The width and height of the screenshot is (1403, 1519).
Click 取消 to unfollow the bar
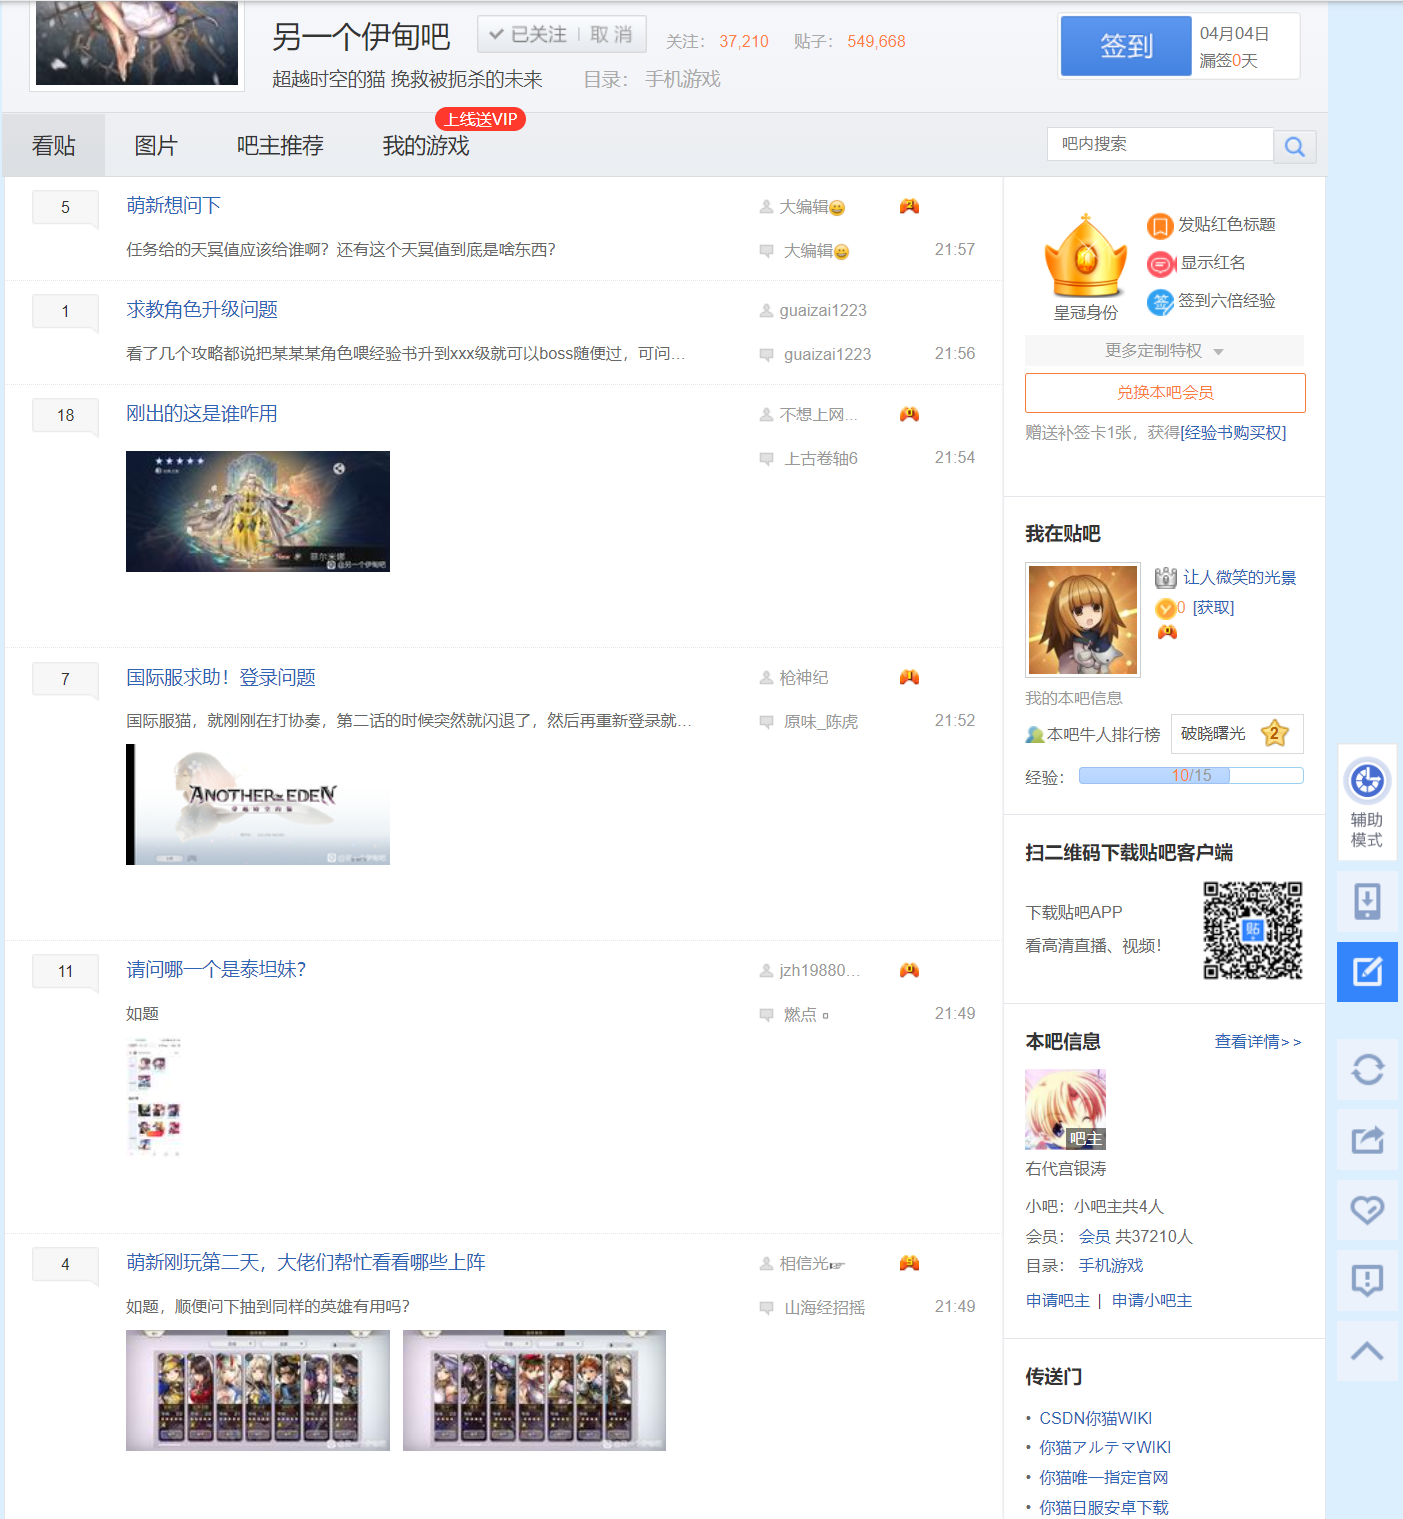click(611, 34)
